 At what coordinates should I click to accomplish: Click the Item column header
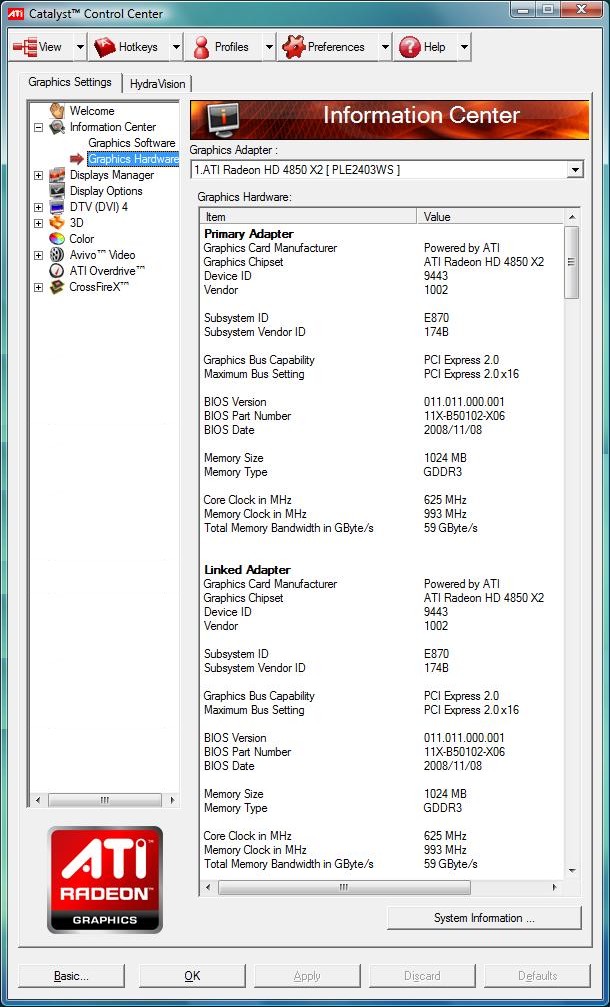click(308, 216)
